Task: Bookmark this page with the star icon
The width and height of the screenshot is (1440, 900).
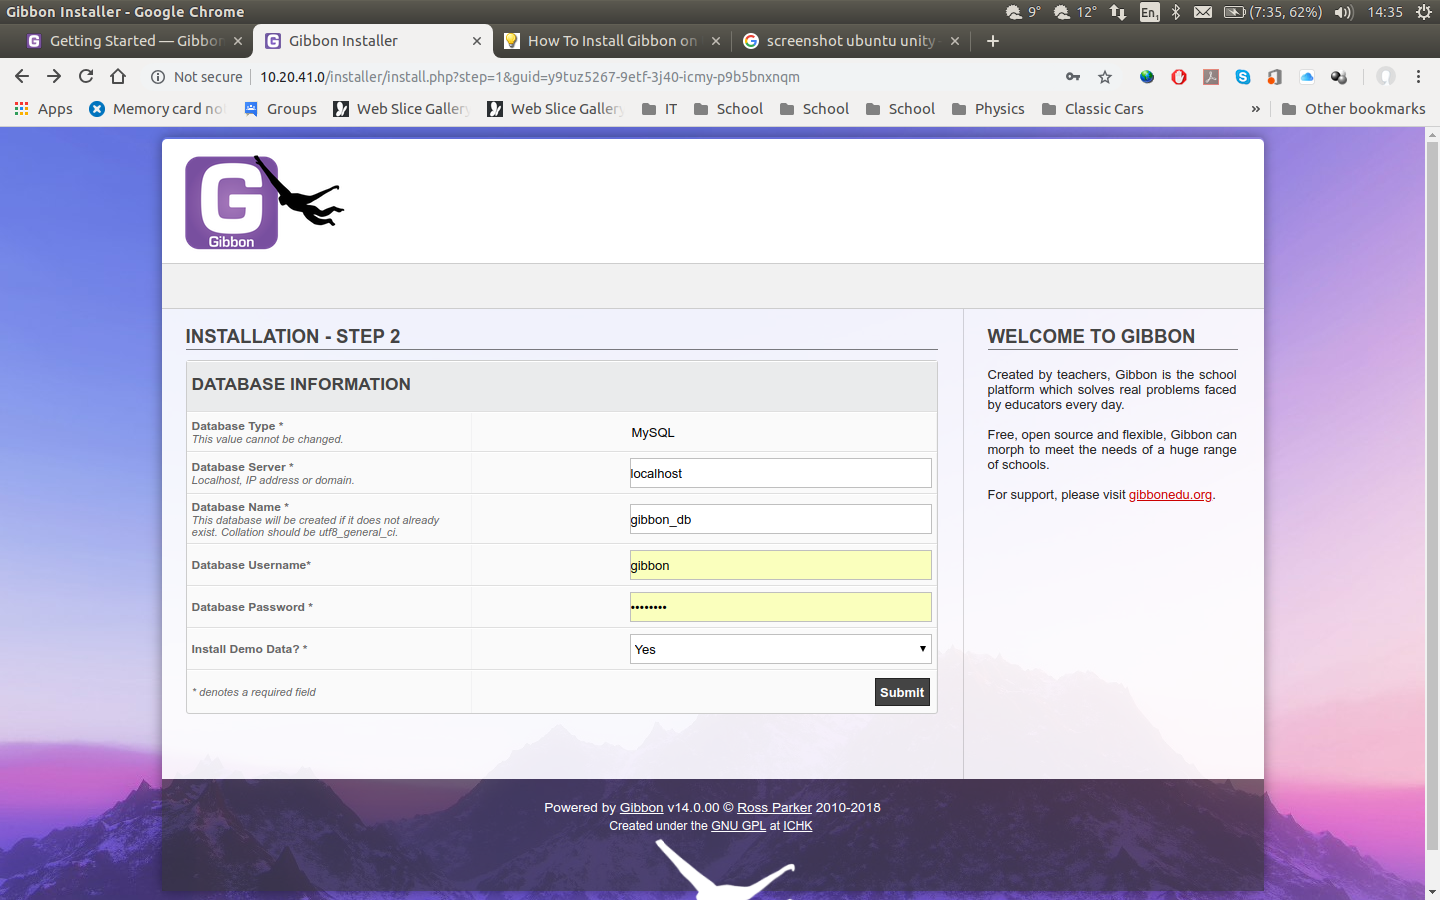Action: tap(1105, 77)
